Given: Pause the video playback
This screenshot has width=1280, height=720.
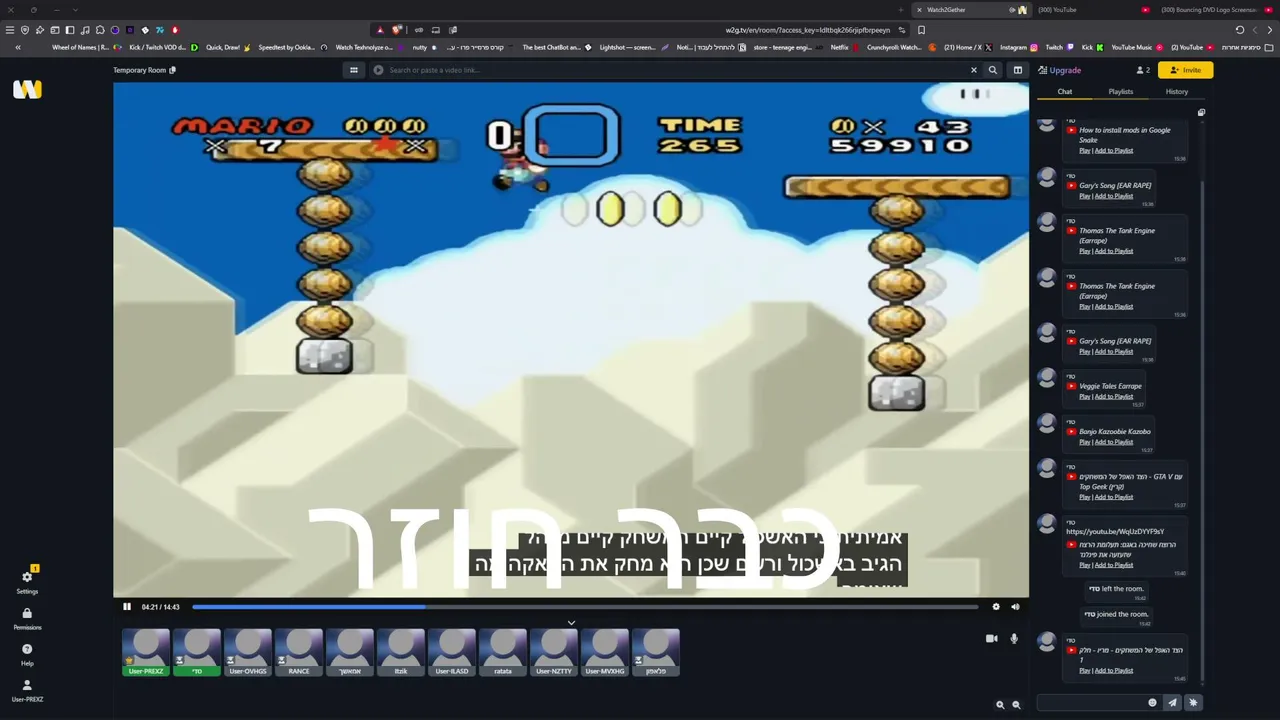Looking at the screenshot, I should tap(127, 607).
